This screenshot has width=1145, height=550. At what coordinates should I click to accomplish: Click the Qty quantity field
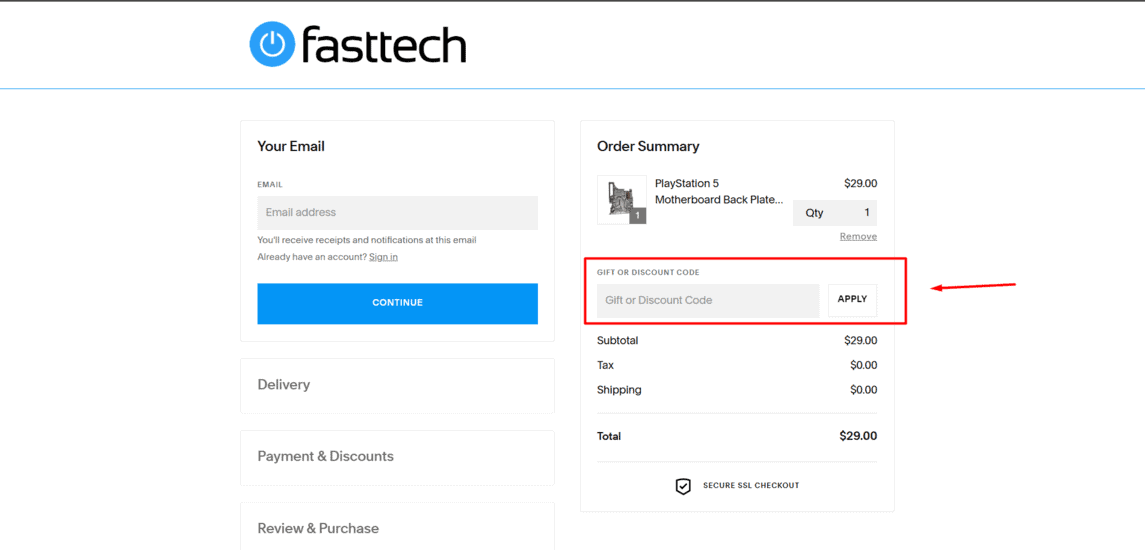(835, 213)
